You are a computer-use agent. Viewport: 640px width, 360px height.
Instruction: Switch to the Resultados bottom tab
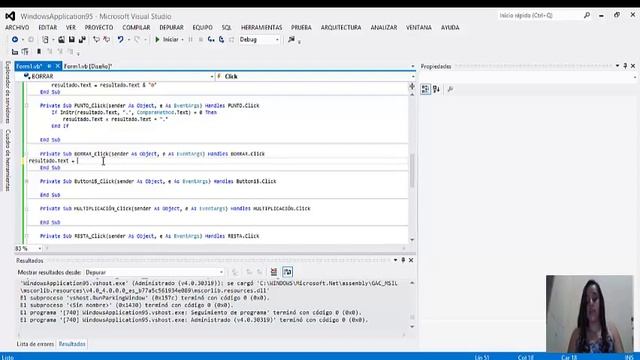click(x=72, y=344)
